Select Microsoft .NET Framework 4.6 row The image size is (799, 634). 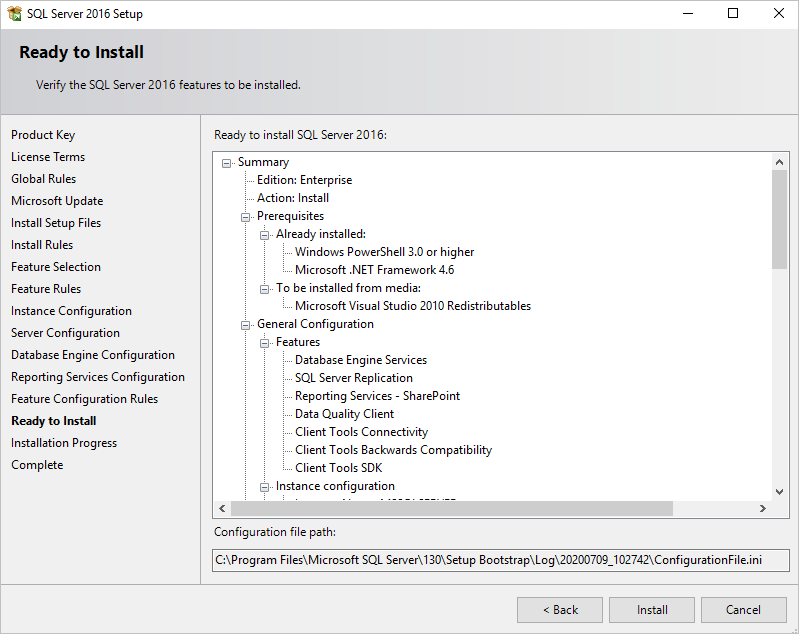(375, 270)
